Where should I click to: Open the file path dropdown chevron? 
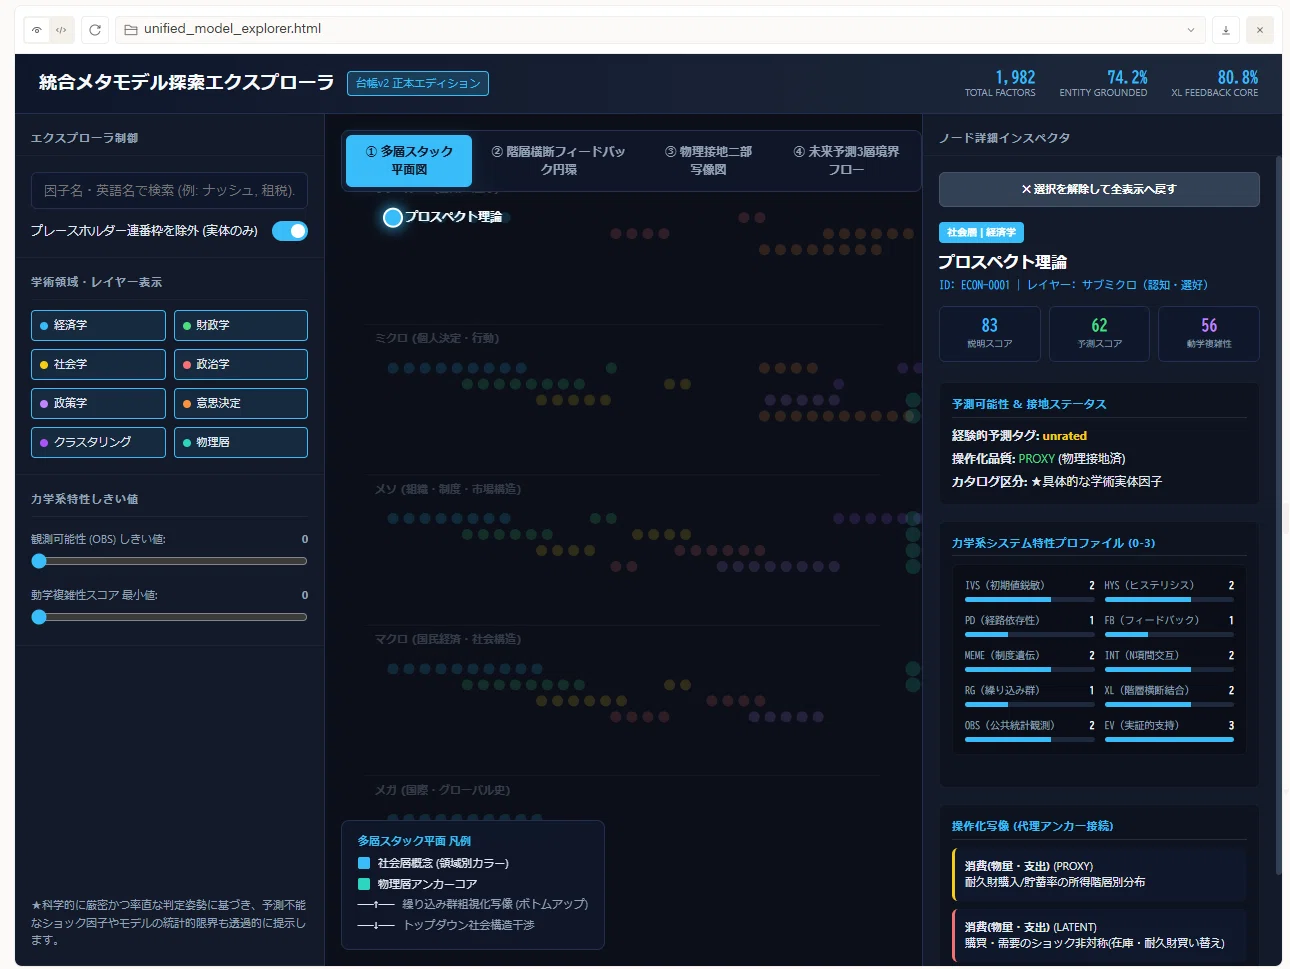1191,30
